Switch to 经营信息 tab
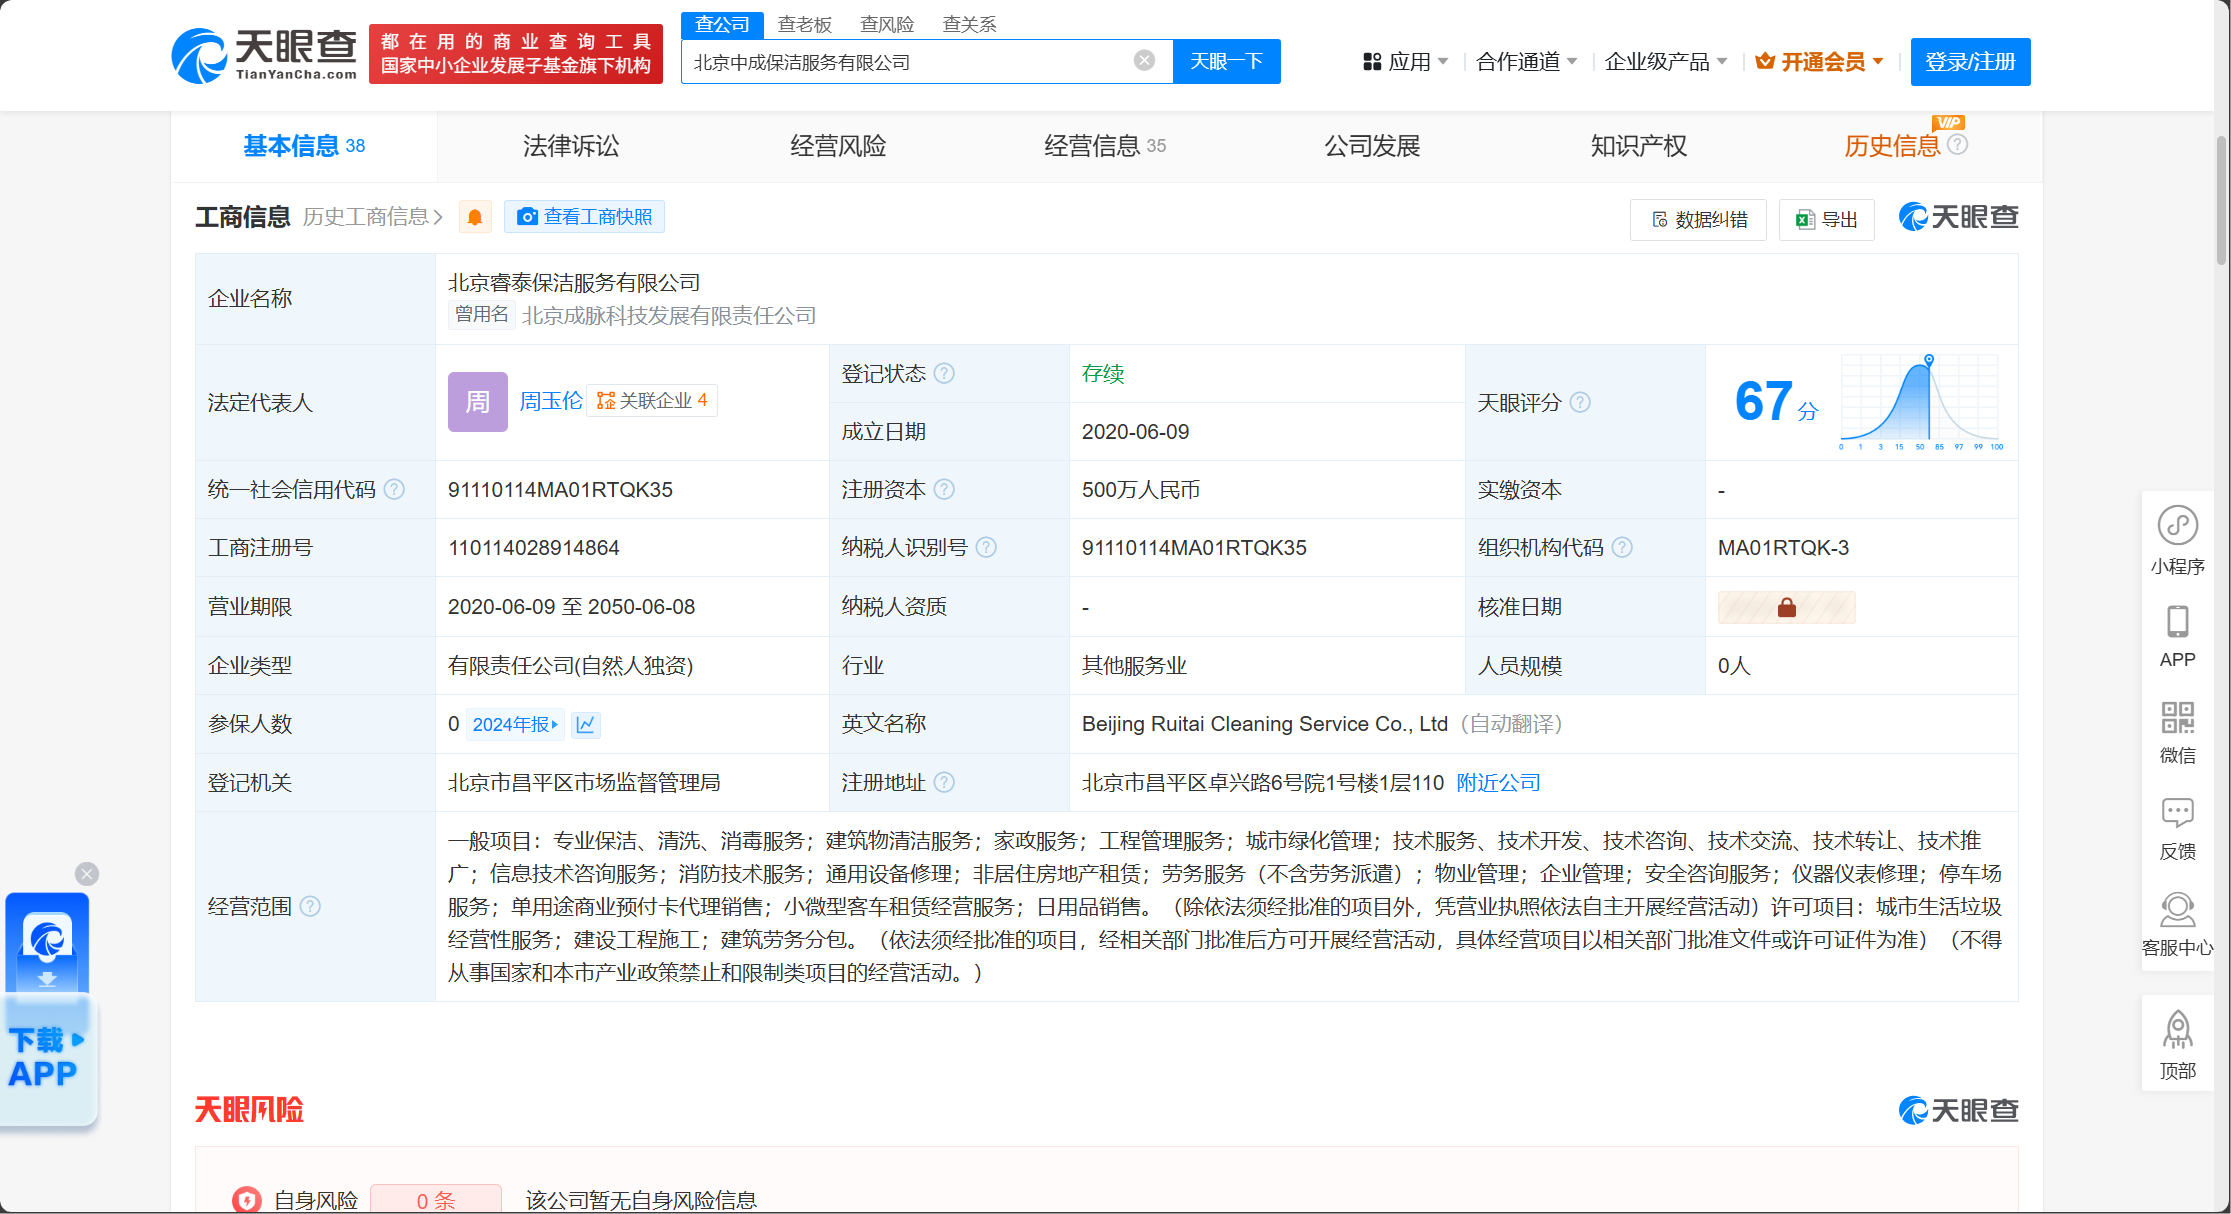The width and height of the screenshot is (2231, 1214). (1105, 146)
